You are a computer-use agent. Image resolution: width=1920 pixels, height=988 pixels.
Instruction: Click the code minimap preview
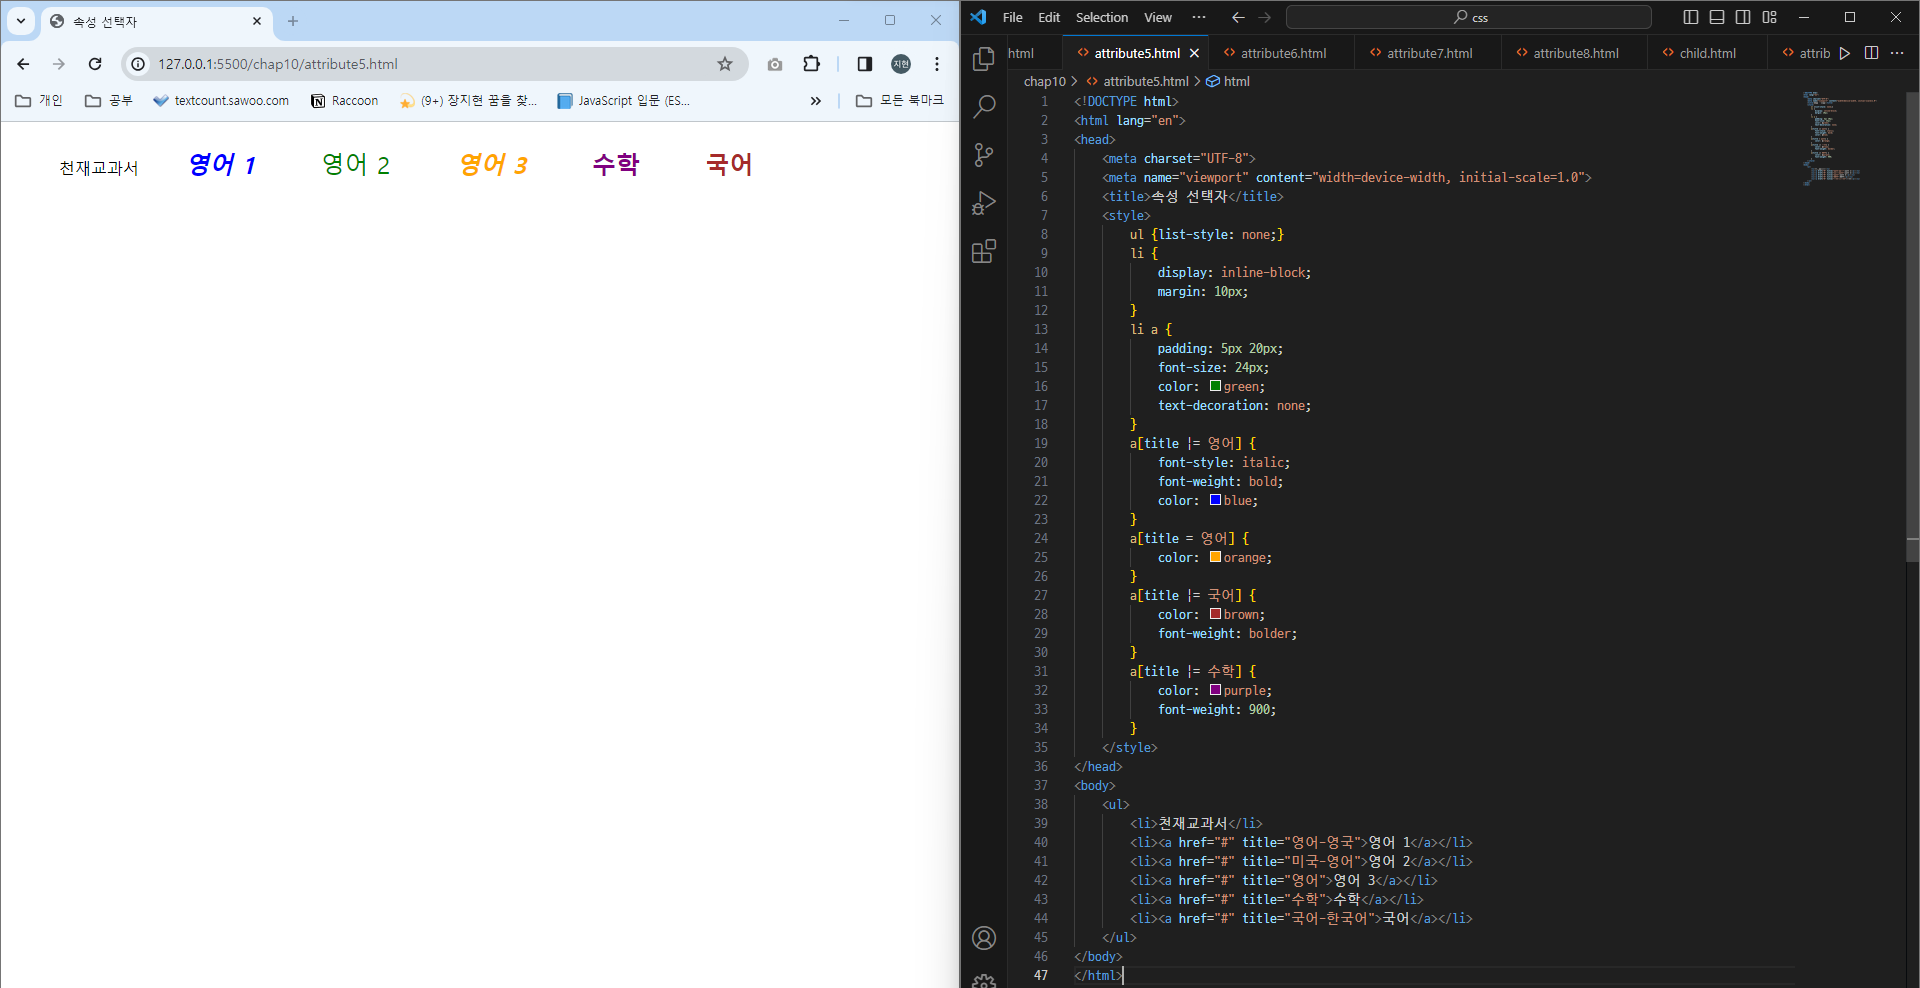coord(1840,138)
